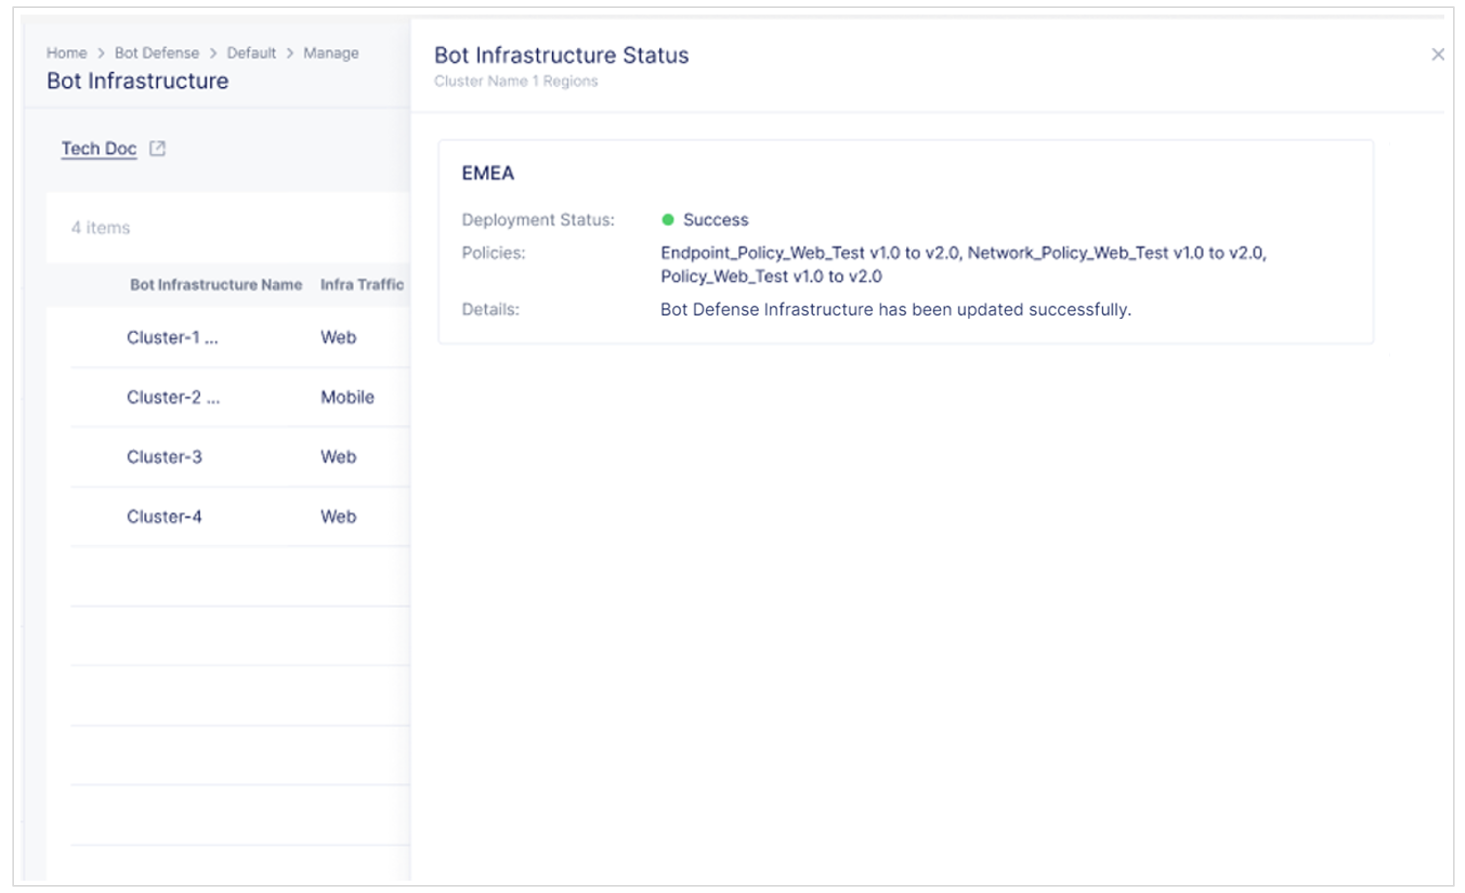This screenshot has height=893, width=1465.
Task: Click the Bot Infrastructure Status panel title
Action: coord(561,55)
